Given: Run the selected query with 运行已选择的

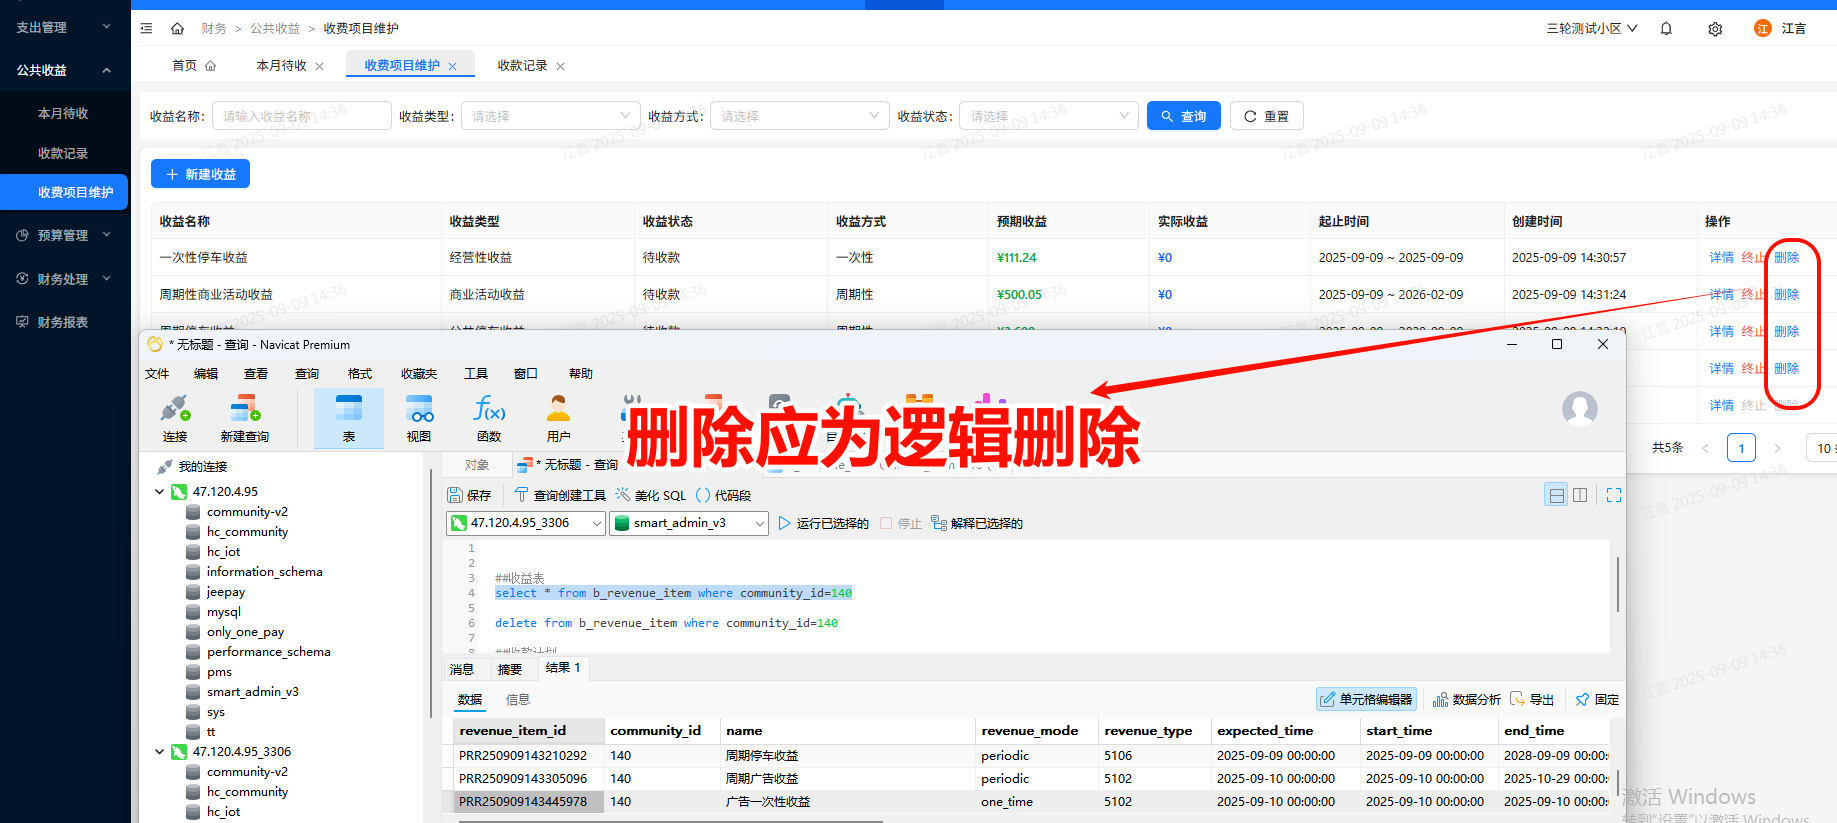Looking at the screenshot, I should pyautogui.click(x=823, y=523).
